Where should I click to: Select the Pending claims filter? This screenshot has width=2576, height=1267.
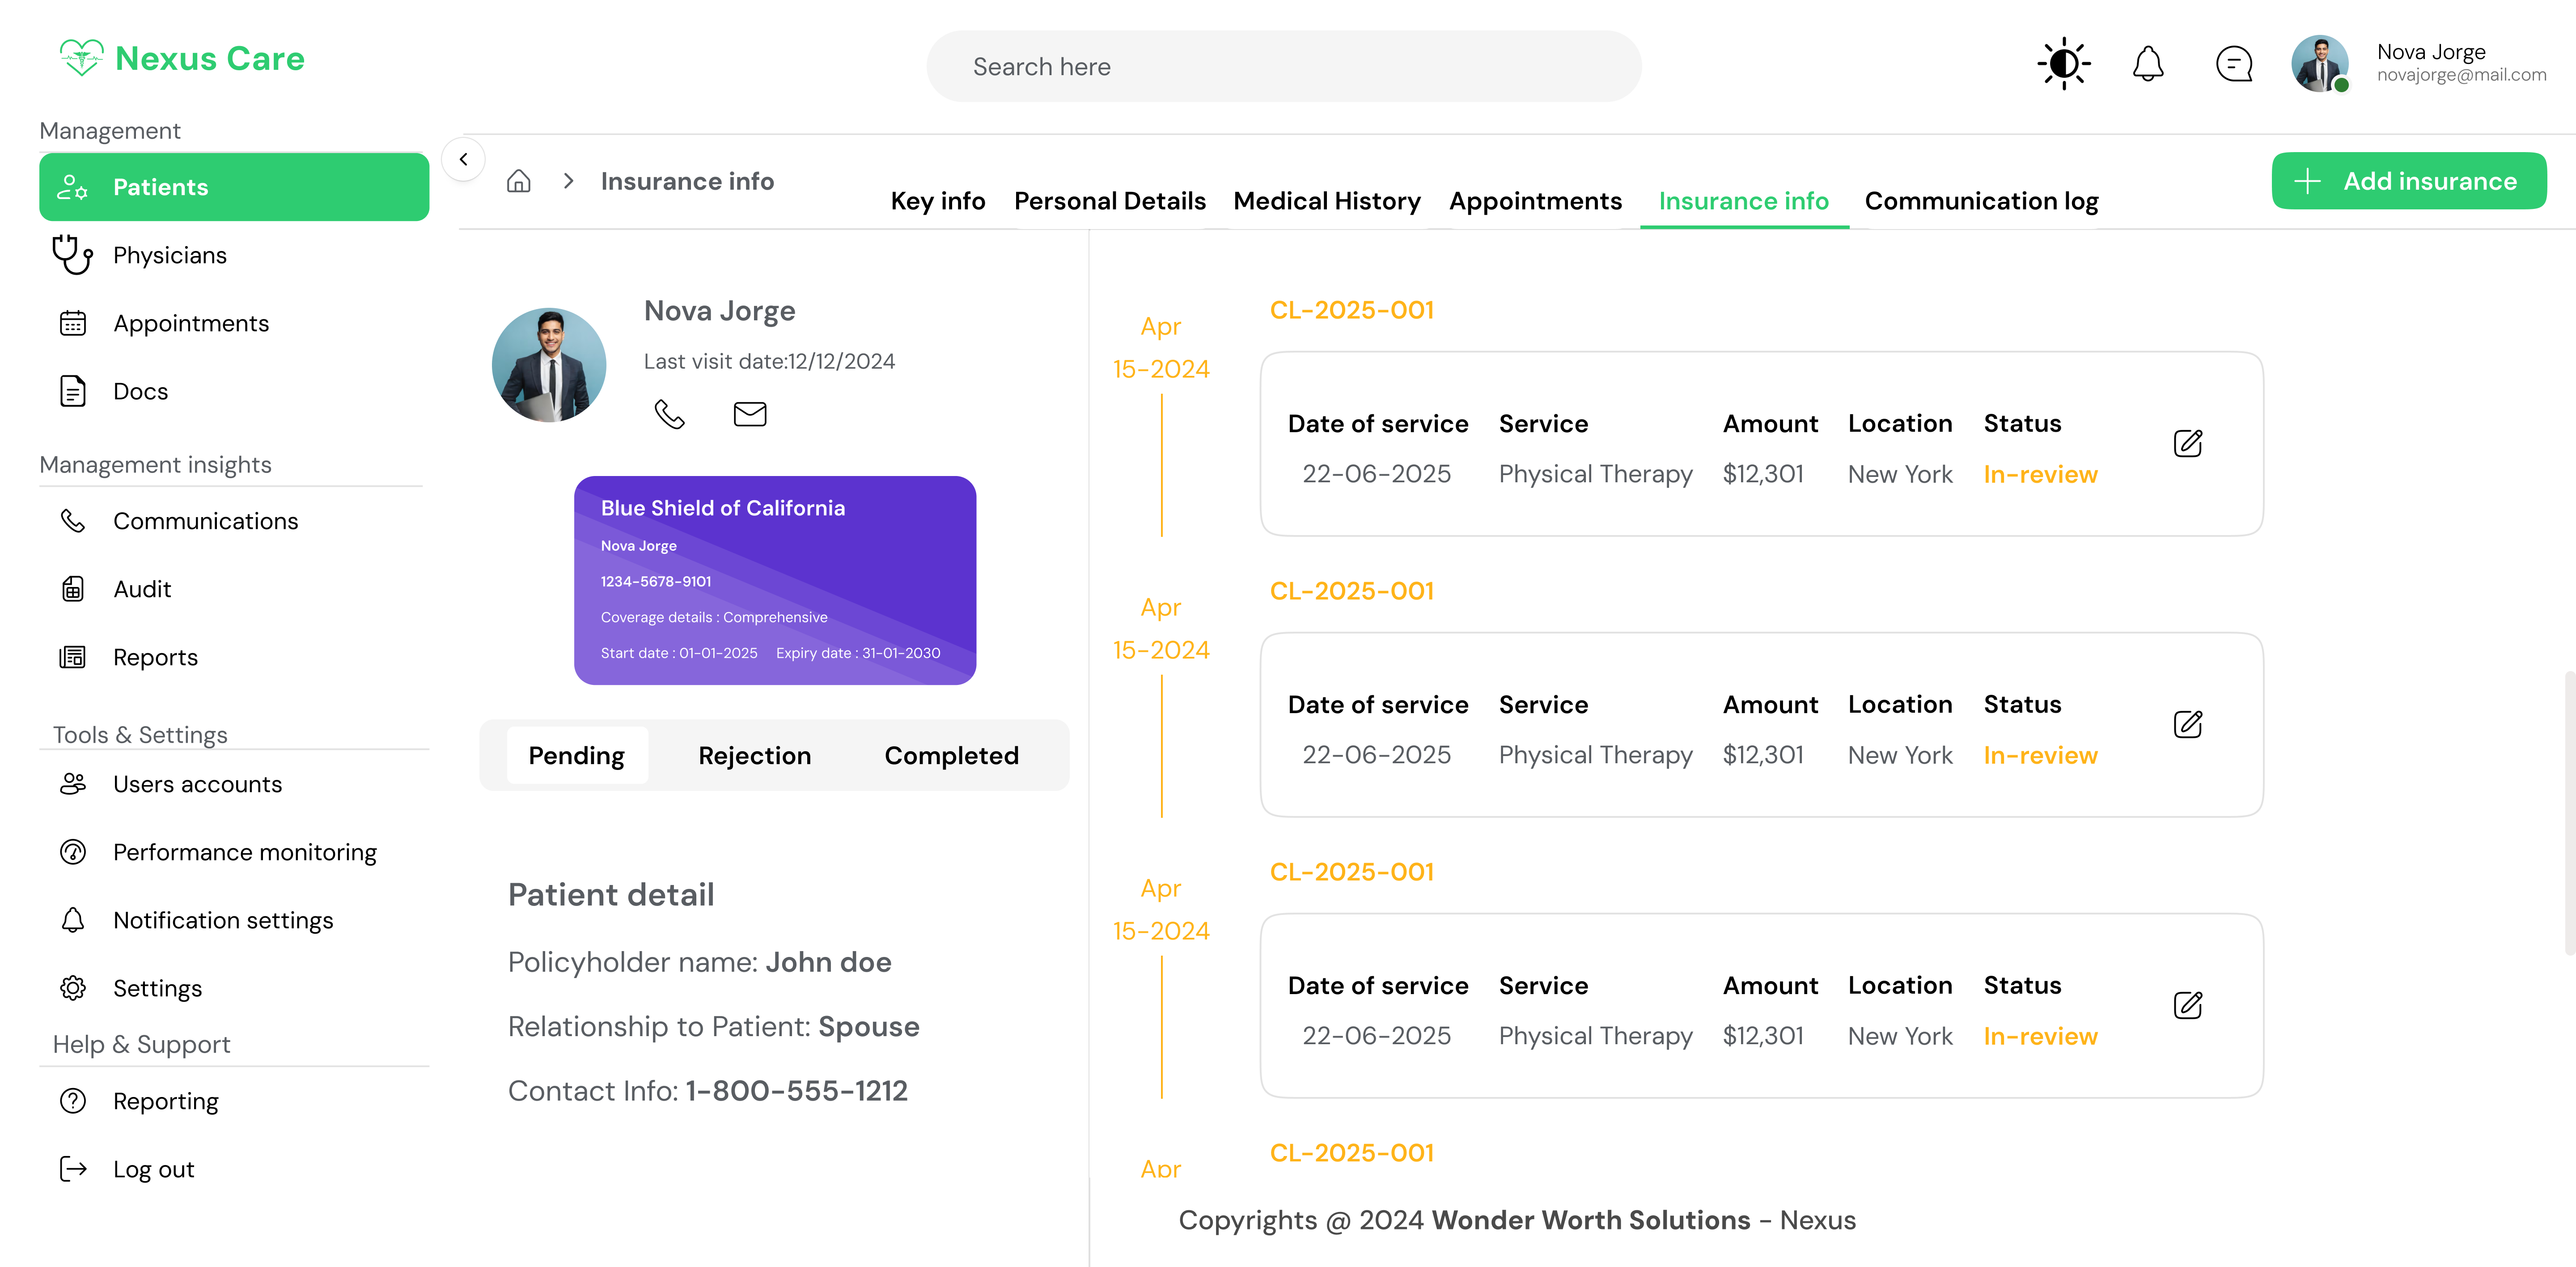tap(576, 755)
